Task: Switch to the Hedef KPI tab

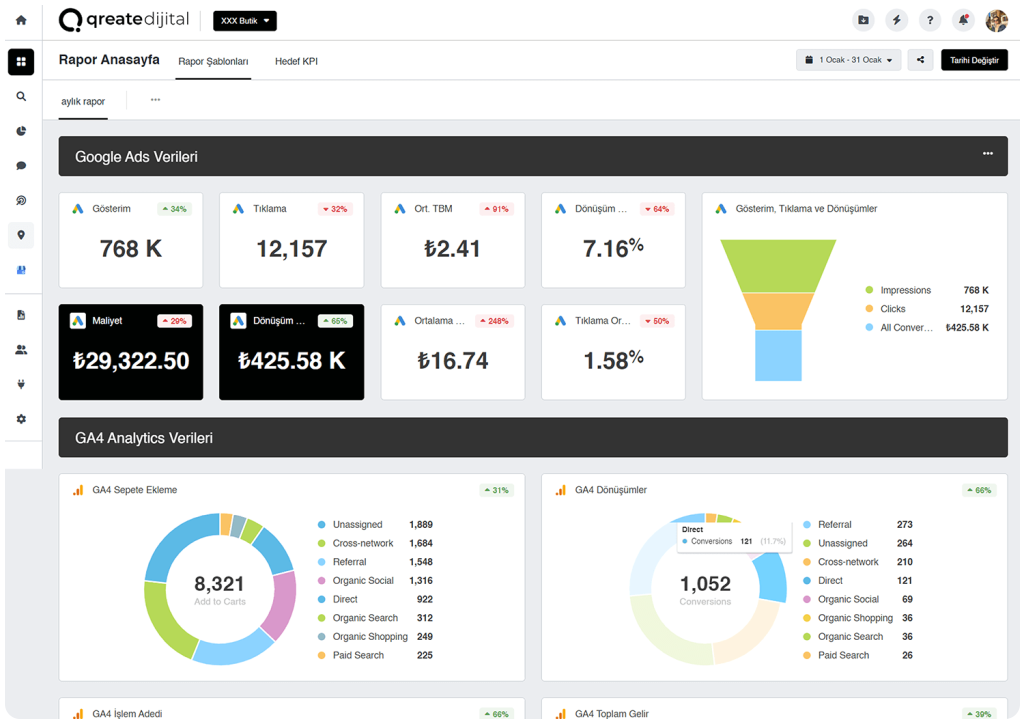Action: (296, 61)
